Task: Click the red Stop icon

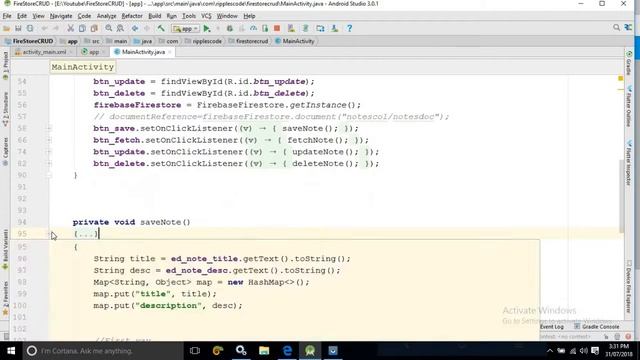Action: pyautogui.click(x=277, y=28)
